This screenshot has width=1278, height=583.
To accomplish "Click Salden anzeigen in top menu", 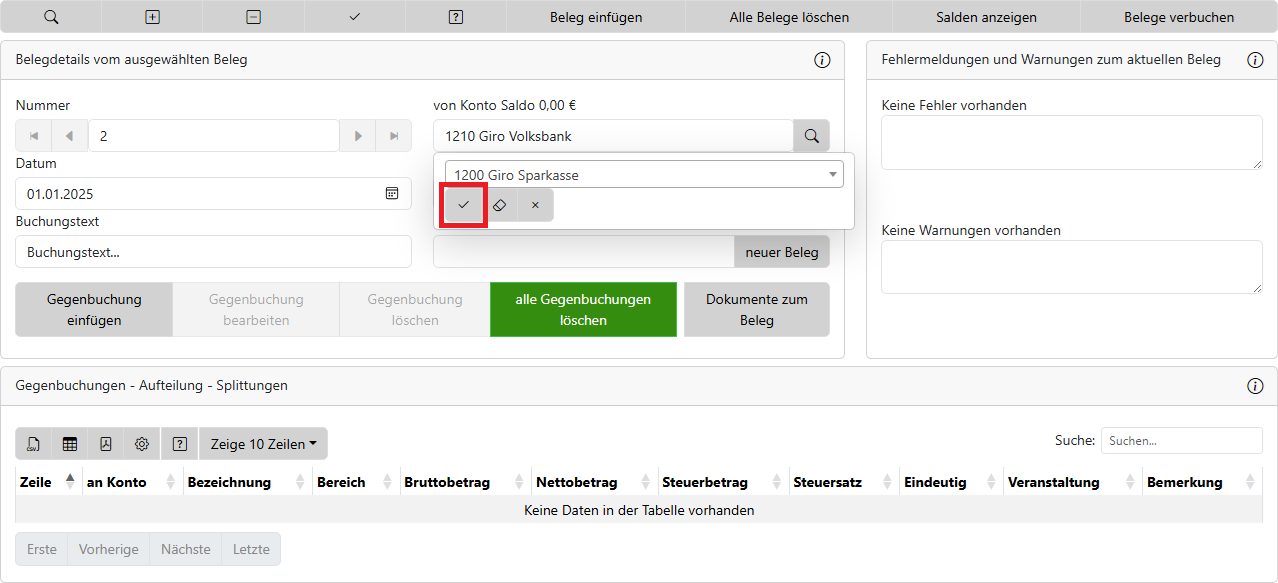I will [x=986, y=17].
